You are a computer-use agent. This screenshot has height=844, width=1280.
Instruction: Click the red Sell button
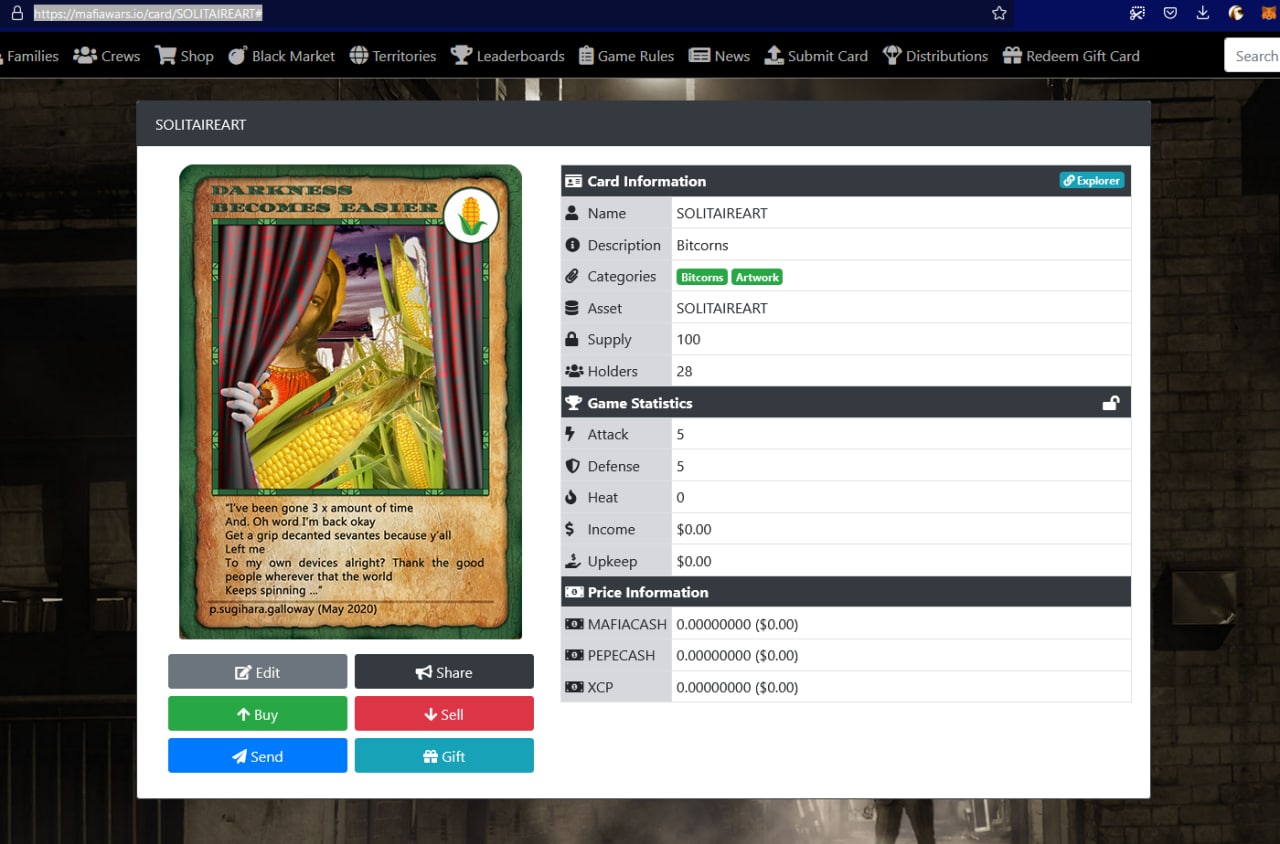tap(444, 714)
